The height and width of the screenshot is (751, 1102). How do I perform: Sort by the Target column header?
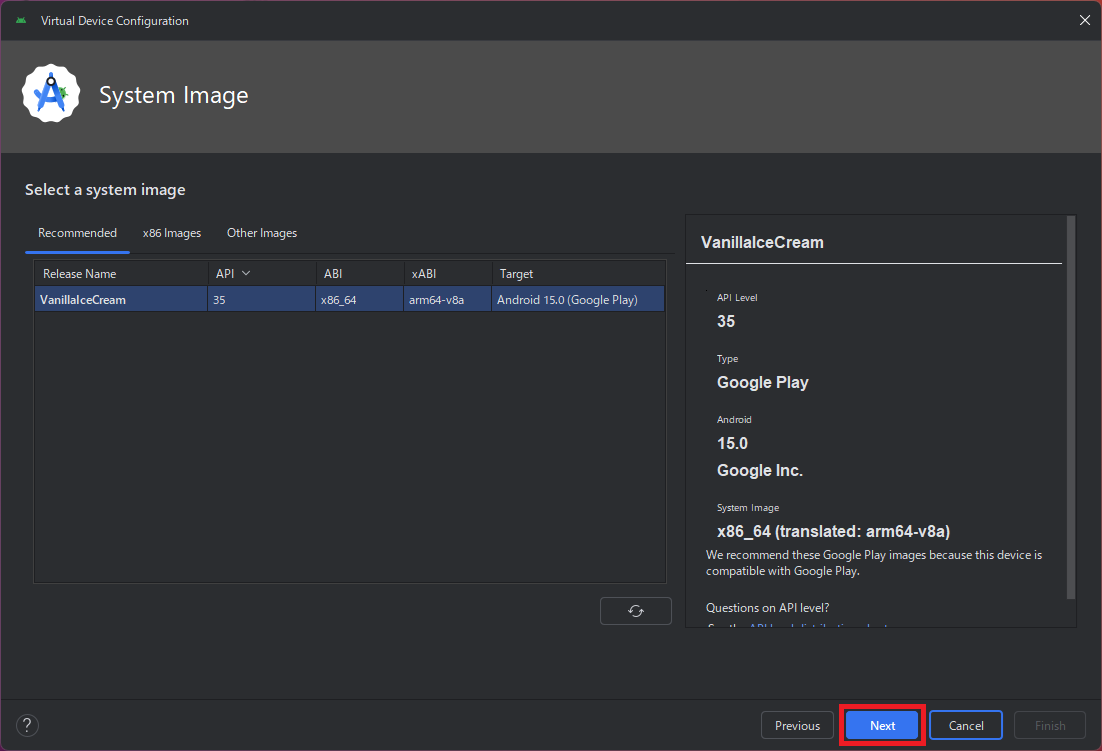tap(516, 273)
